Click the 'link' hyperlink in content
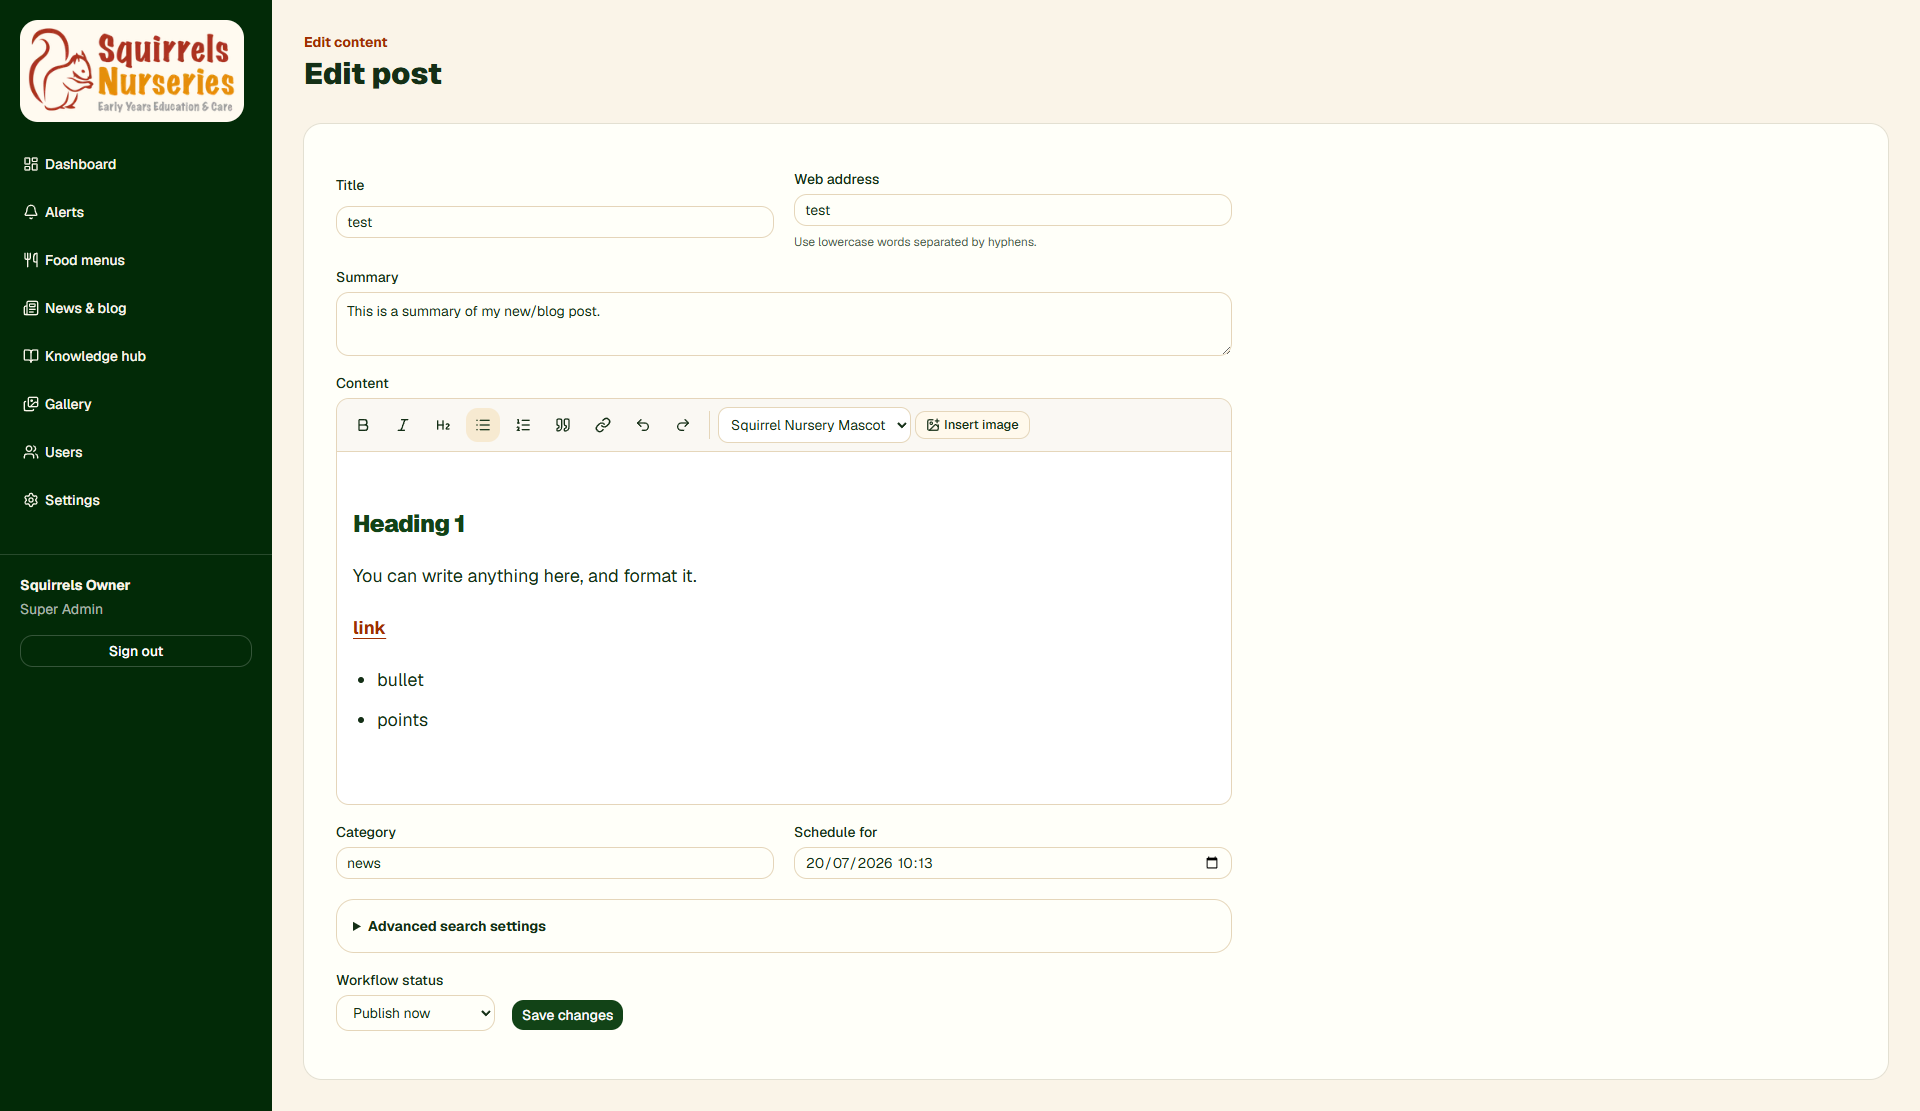Viewport: 1920px width, 1111px height. [x=369, y=628]
